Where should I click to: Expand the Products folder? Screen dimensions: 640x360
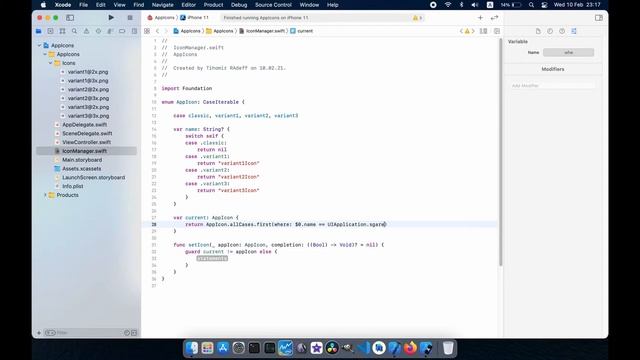[x=45, y=195]
